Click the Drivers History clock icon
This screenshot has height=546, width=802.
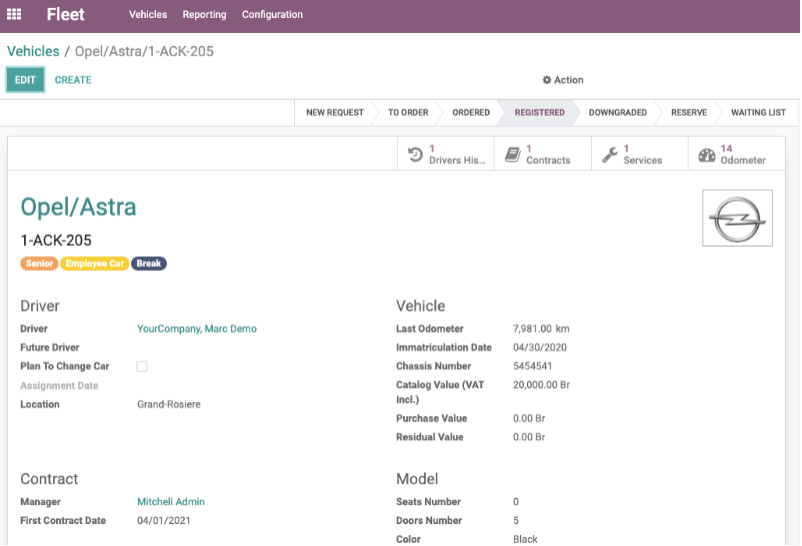point(415,155)
